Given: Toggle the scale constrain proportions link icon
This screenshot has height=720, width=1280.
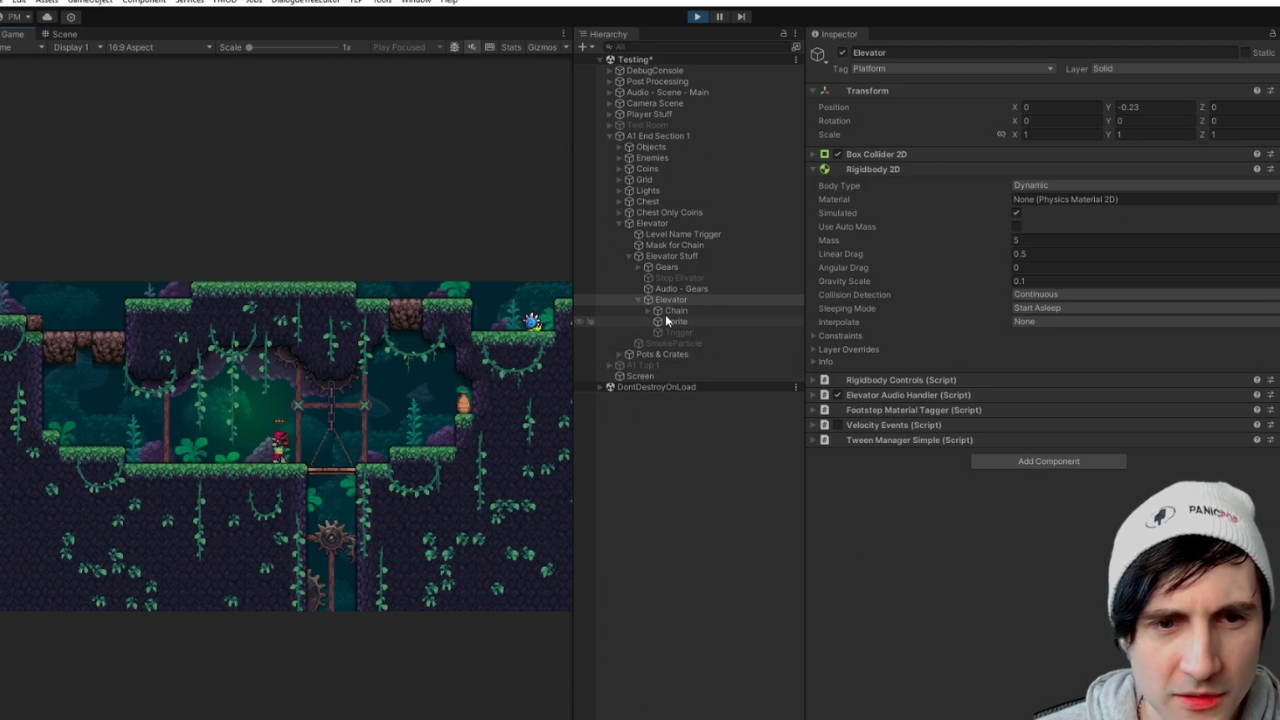Looking at the screenshot, I should pos(1001,134).
